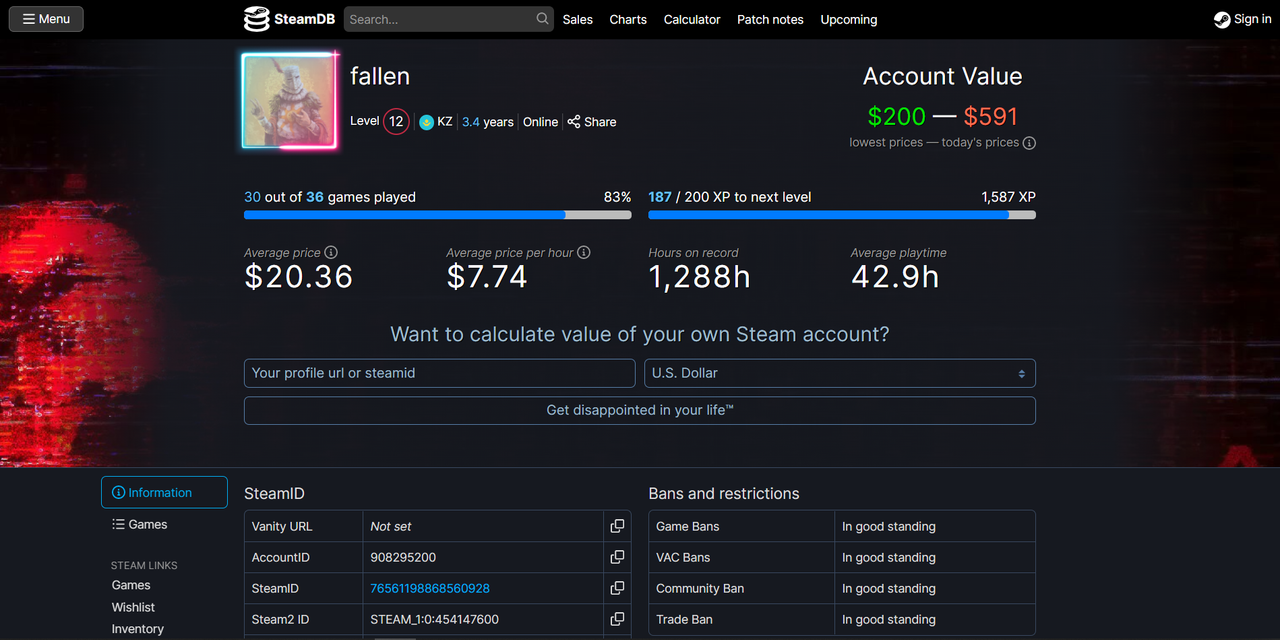This screenshot has height=640, width=1280.
Task: Open the Upcoming page
Action: 849,19
